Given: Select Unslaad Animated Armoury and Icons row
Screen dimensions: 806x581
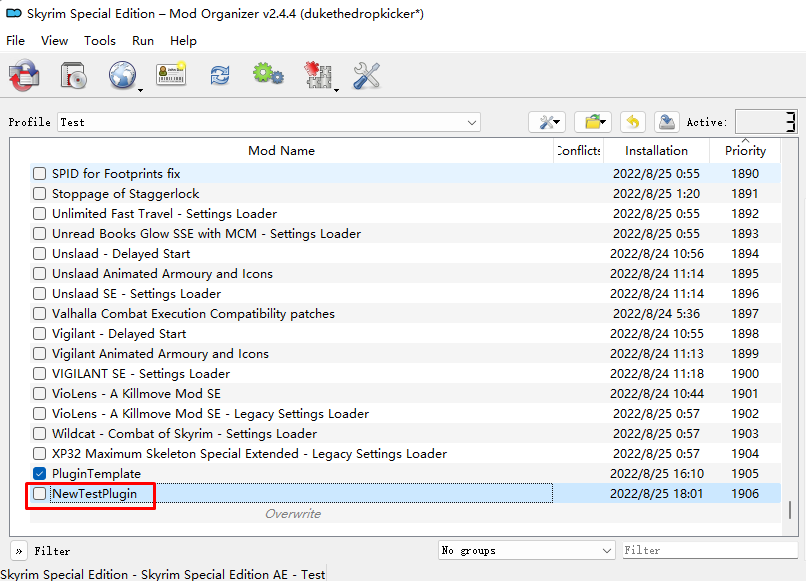Looking at the screenshot, I should [x=406, y=274].
